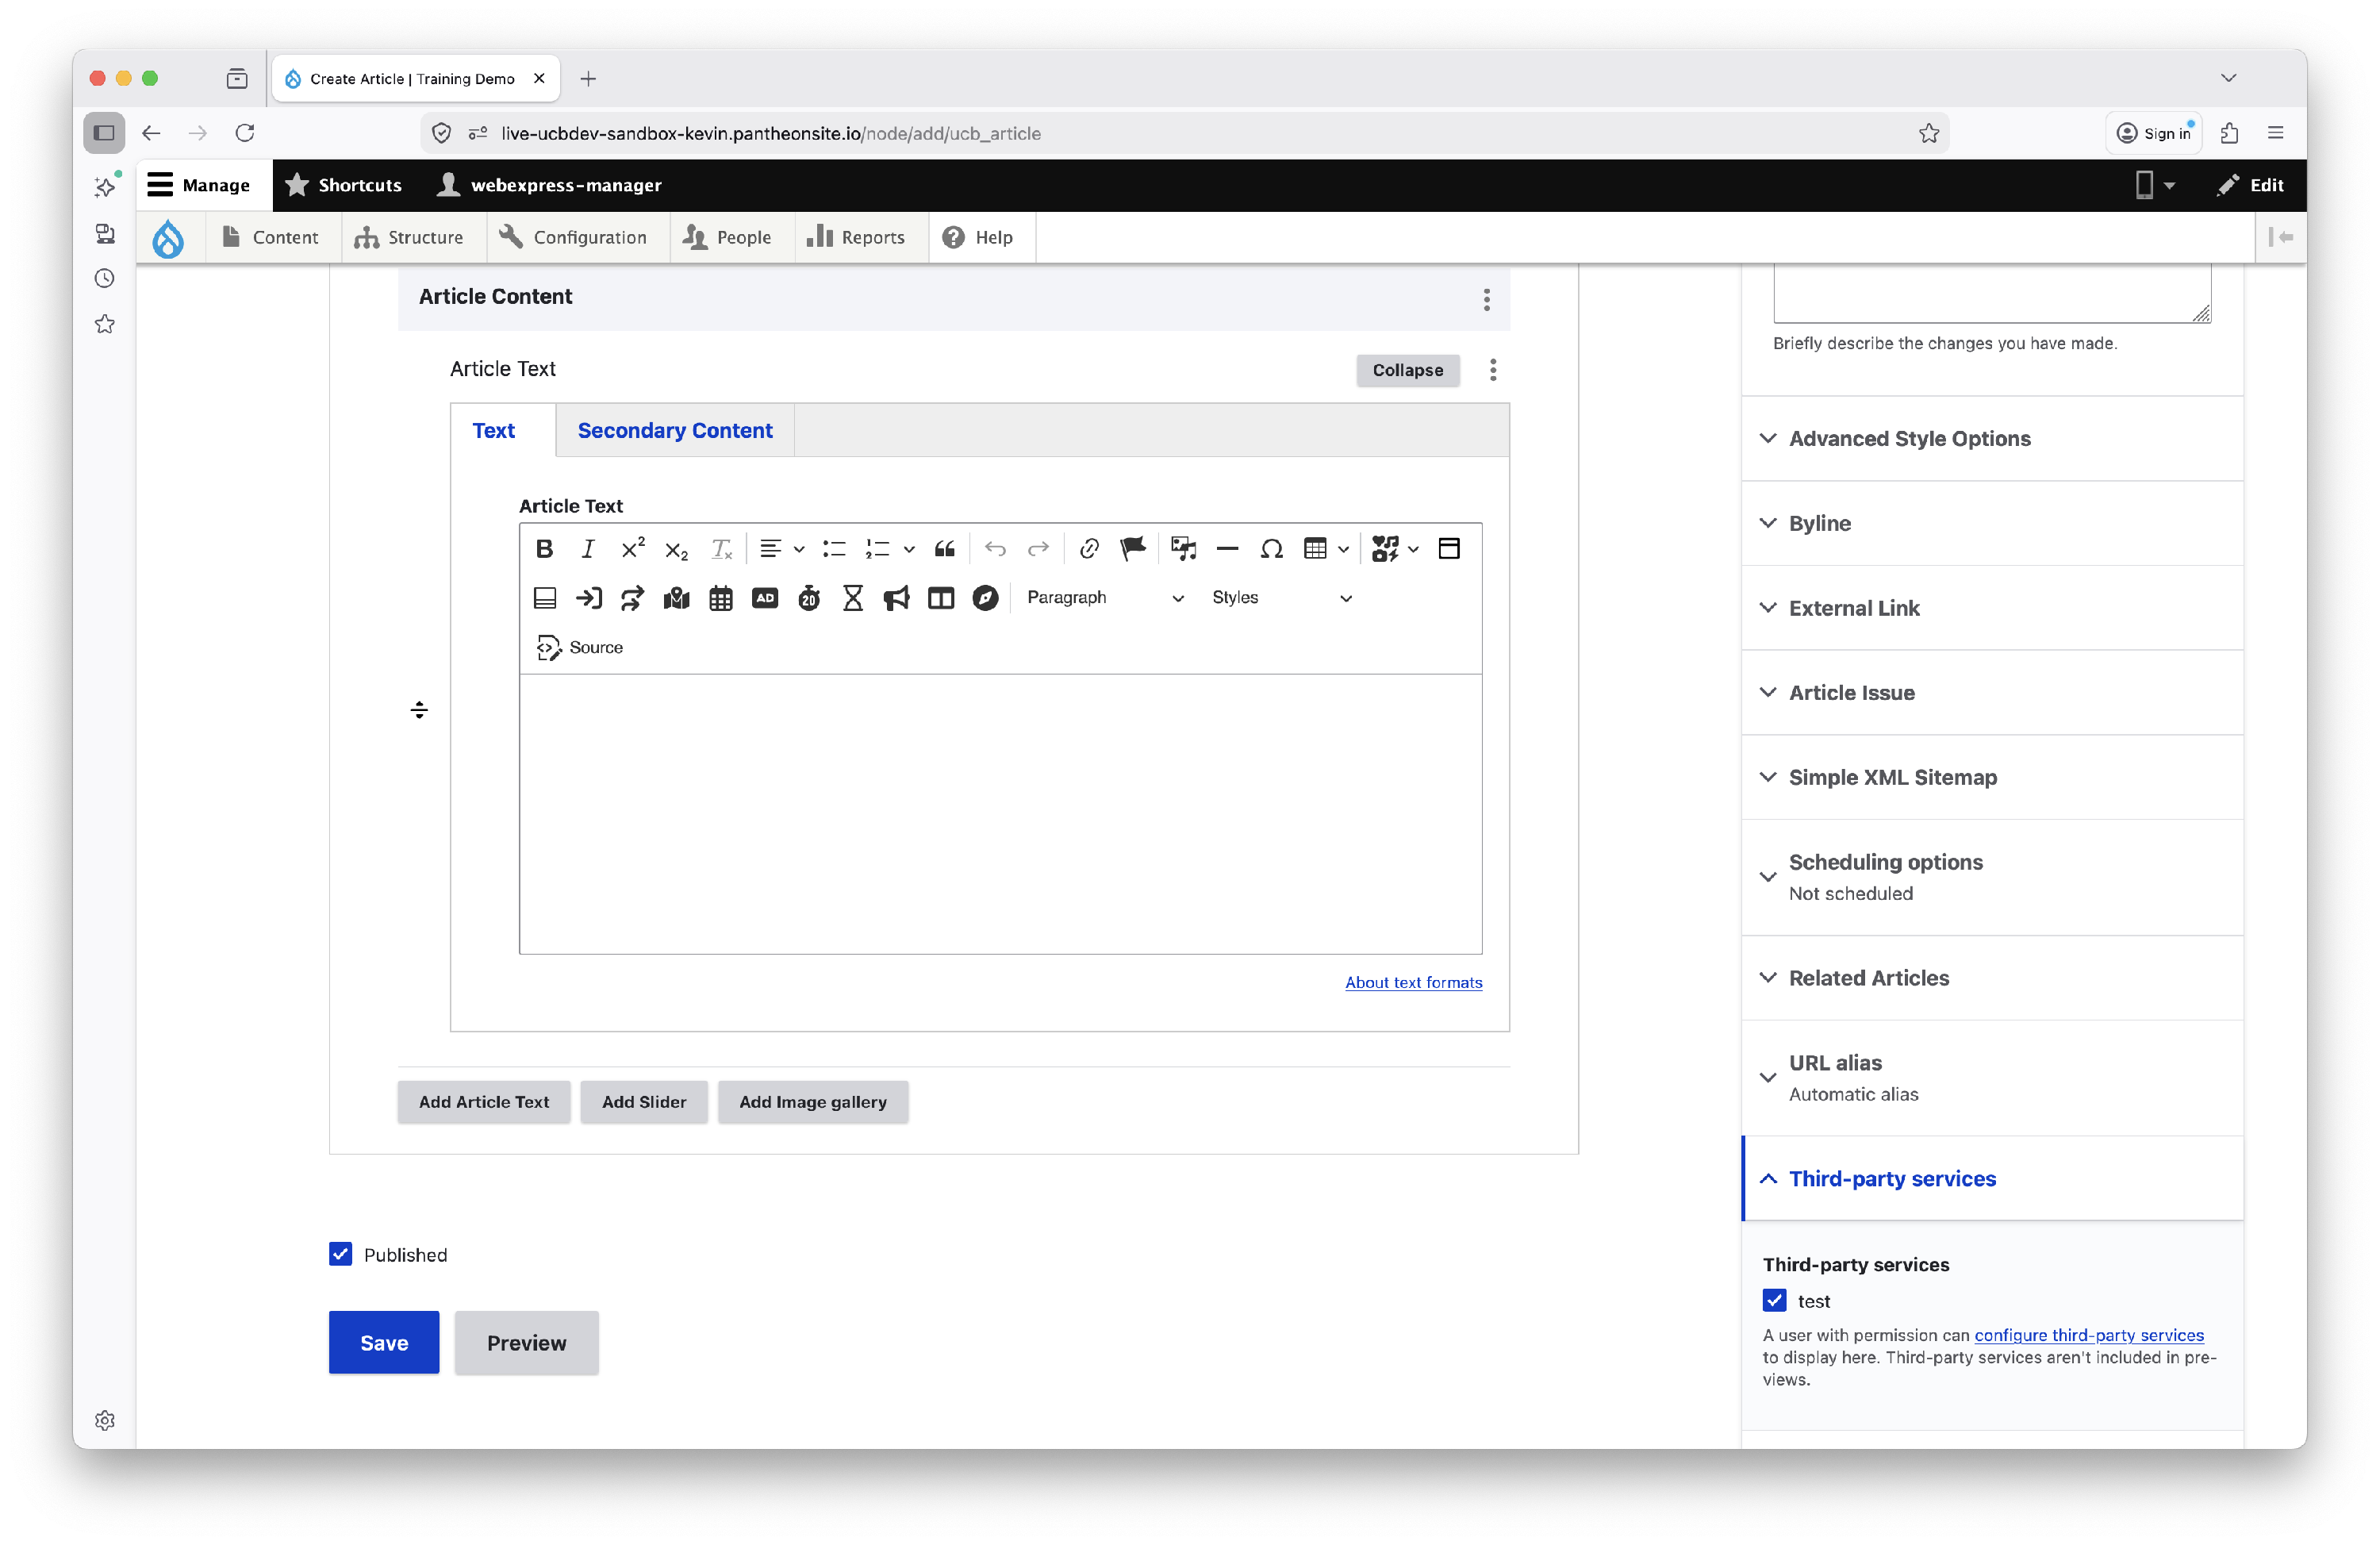This screenshot has height=1545, width=2380.
Task: Click the map marker icon
Action: (676, 598)
